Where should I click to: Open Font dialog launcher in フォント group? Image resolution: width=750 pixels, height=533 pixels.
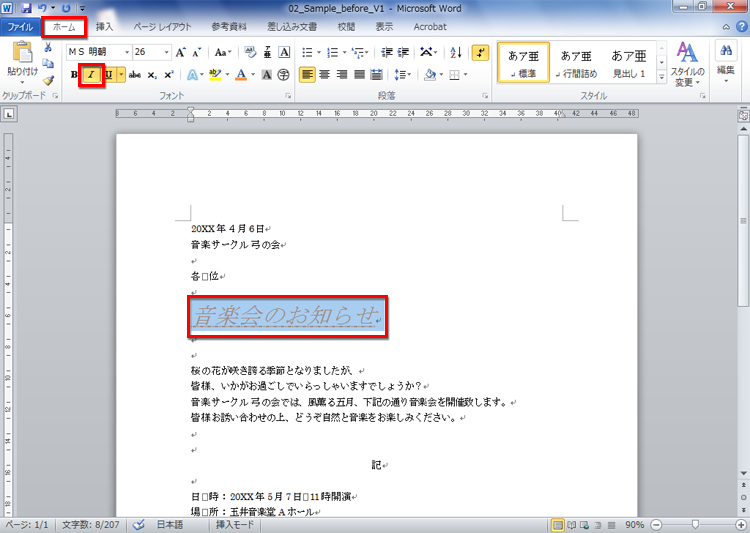point(288,96)
